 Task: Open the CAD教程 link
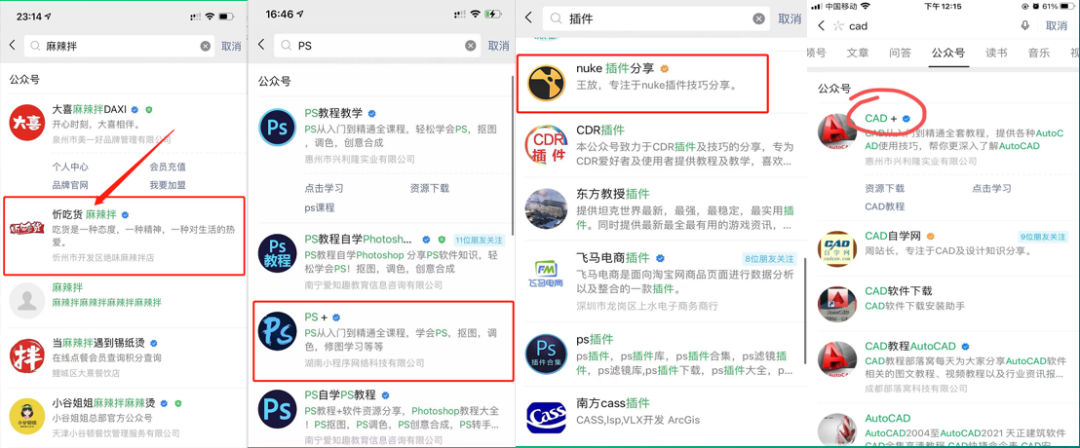(x=885, y=206)
